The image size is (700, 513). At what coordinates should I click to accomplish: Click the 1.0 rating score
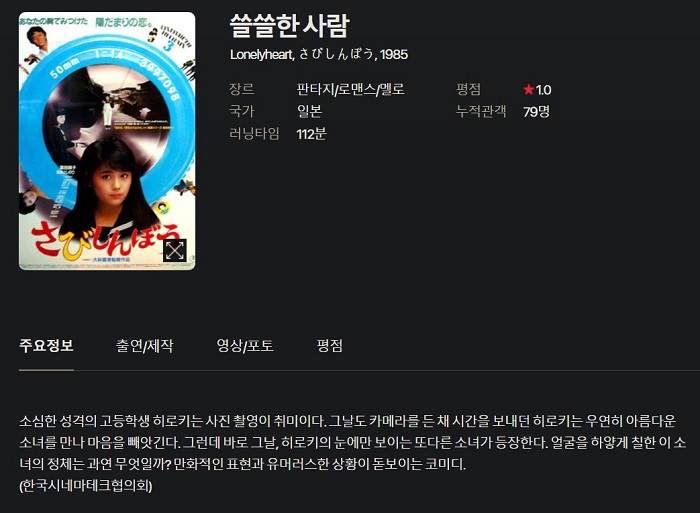[543, 90]
